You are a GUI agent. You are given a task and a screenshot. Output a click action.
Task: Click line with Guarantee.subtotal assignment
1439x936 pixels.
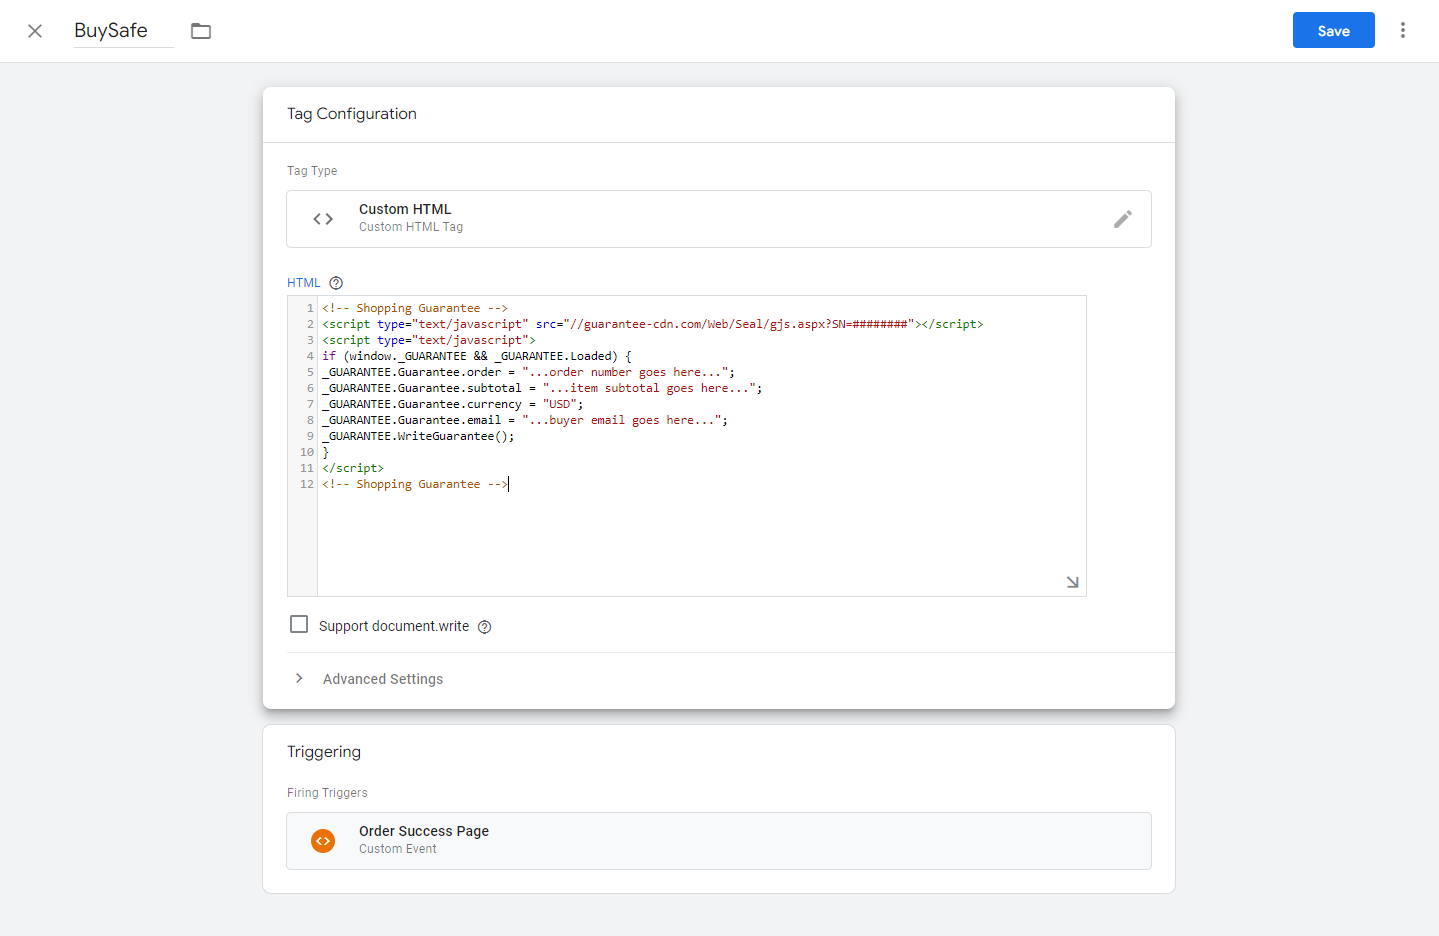point(542,388)
